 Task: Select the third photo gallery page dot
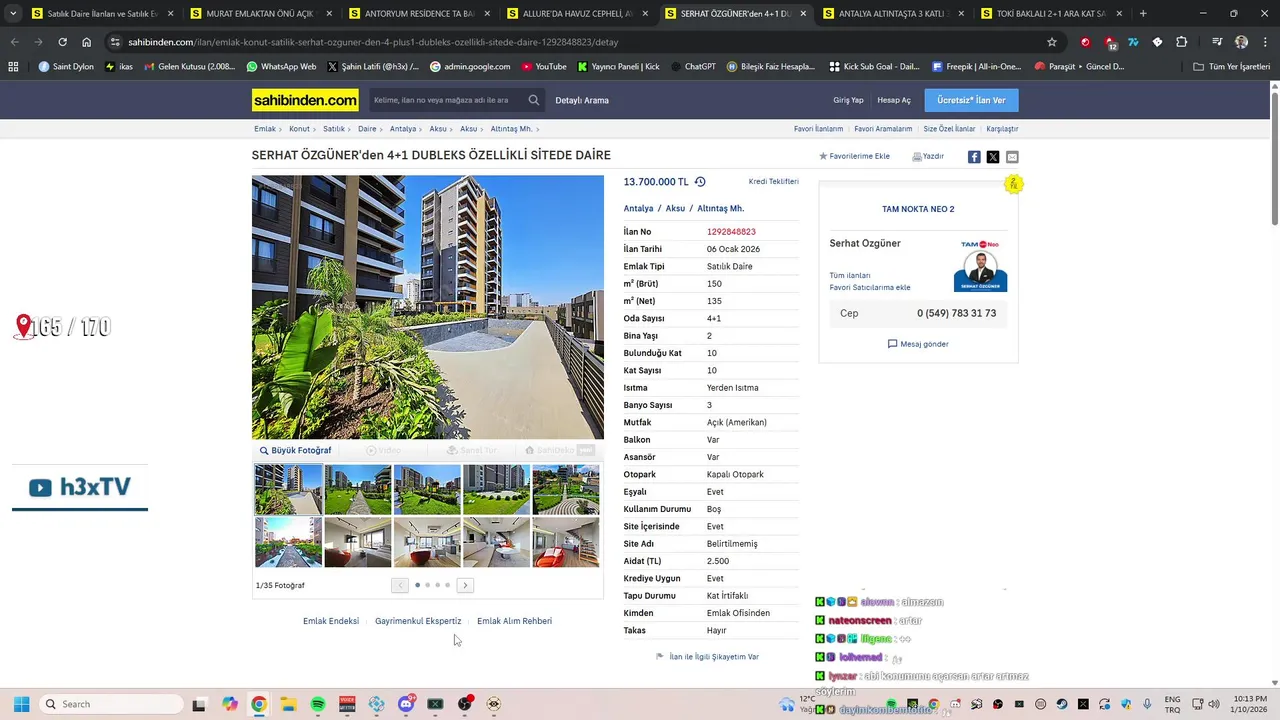point(437,585)
